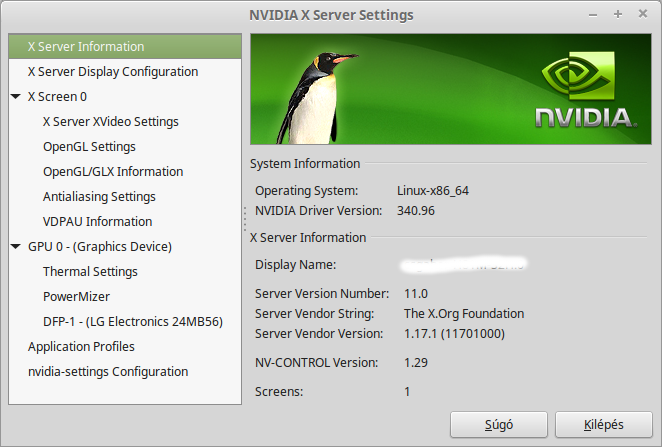
Task: Click NV-CONTROL version value 1.29
Action: coord(416,363)
